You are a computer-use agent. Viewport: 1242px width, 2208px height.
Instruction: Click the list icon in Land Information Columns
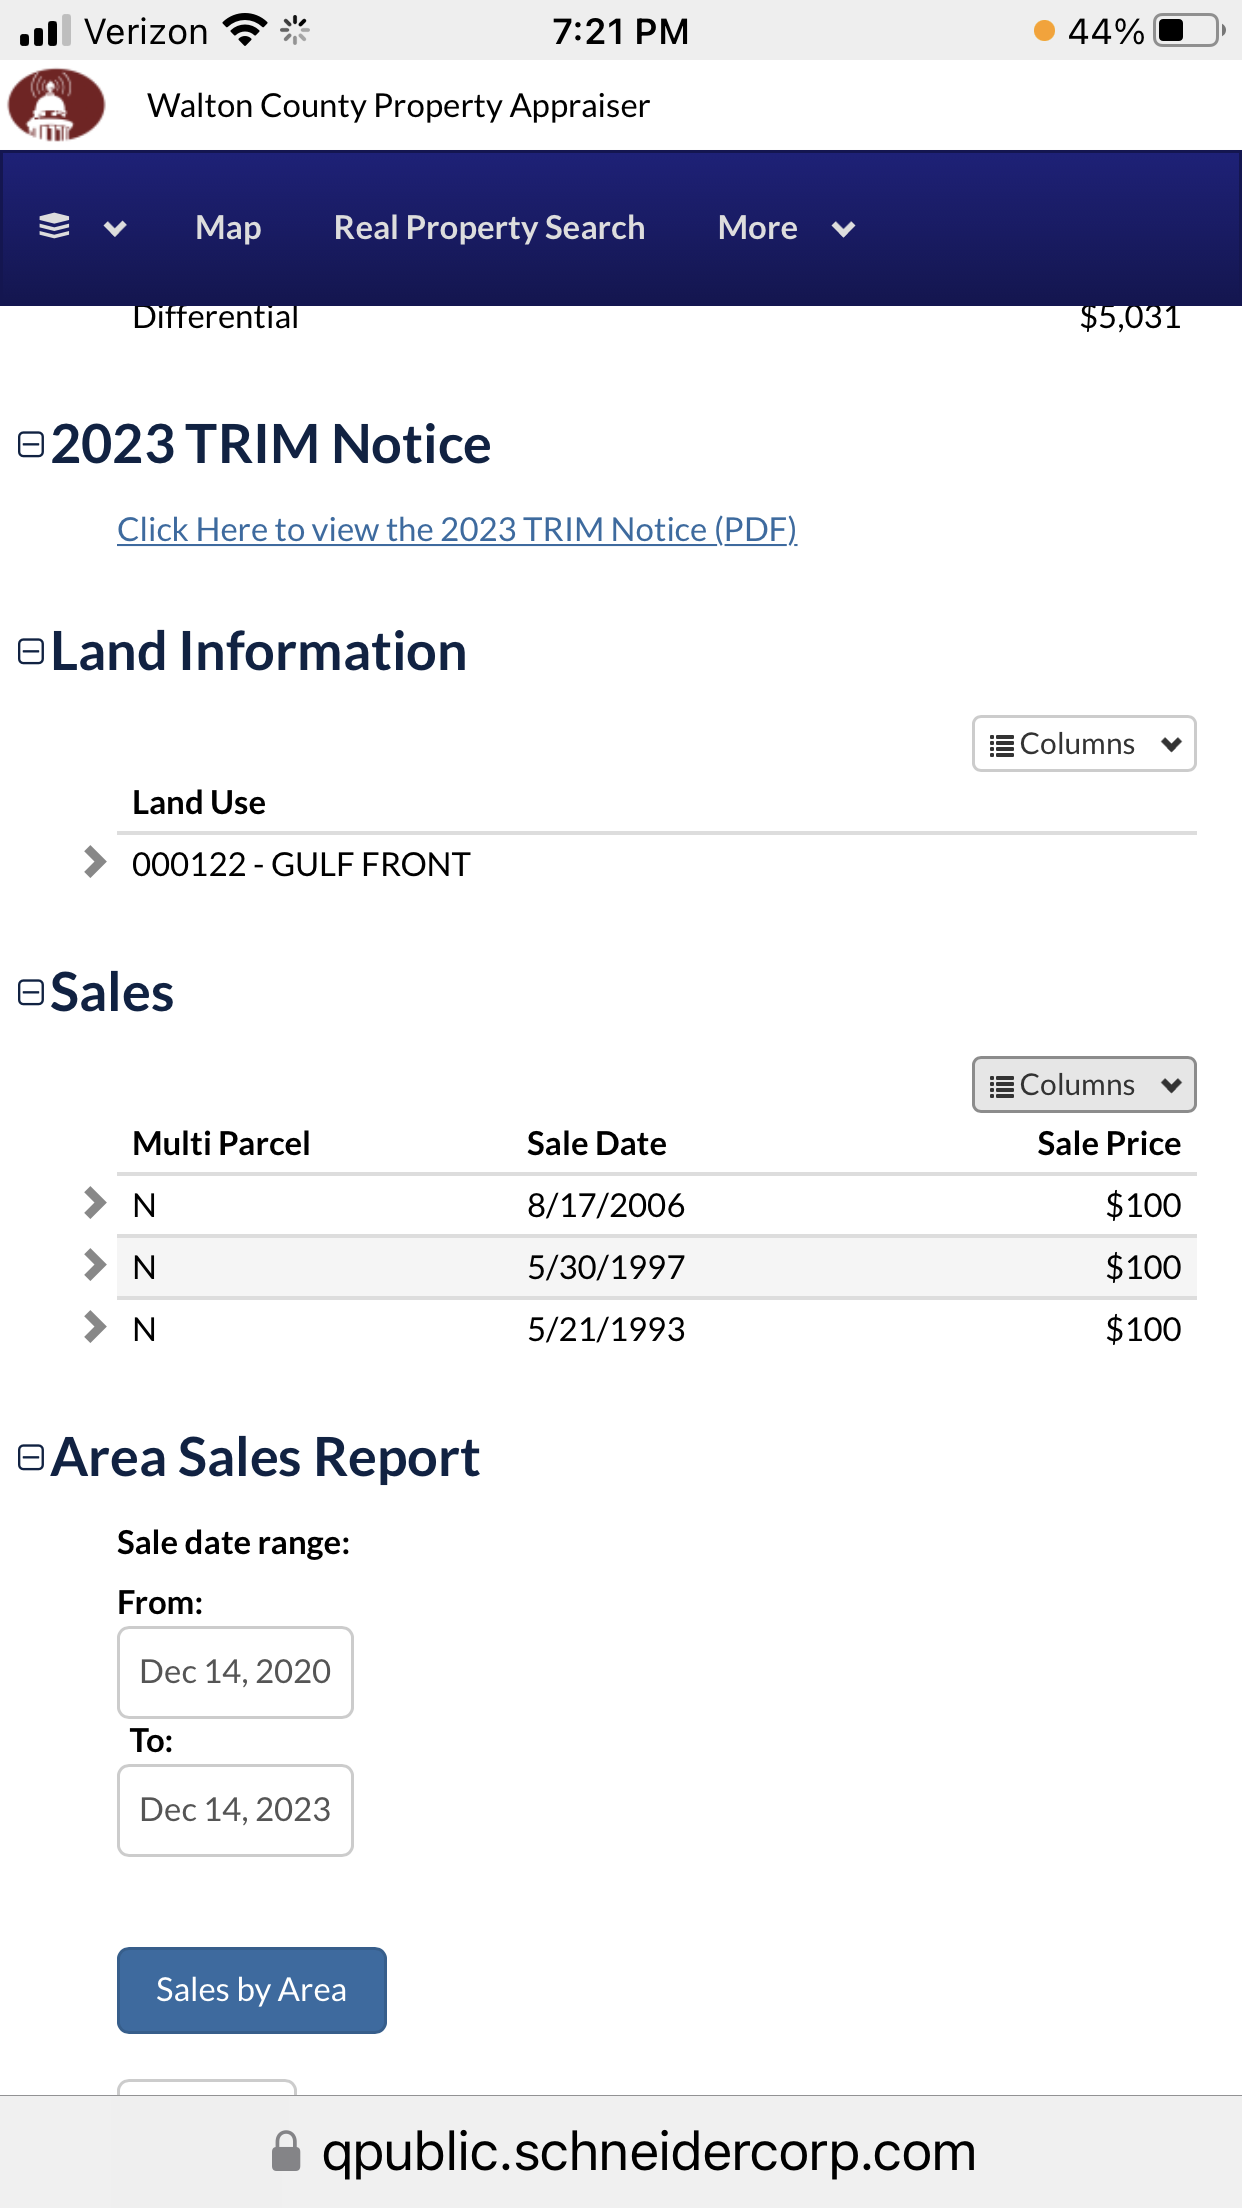point(1001,745)
